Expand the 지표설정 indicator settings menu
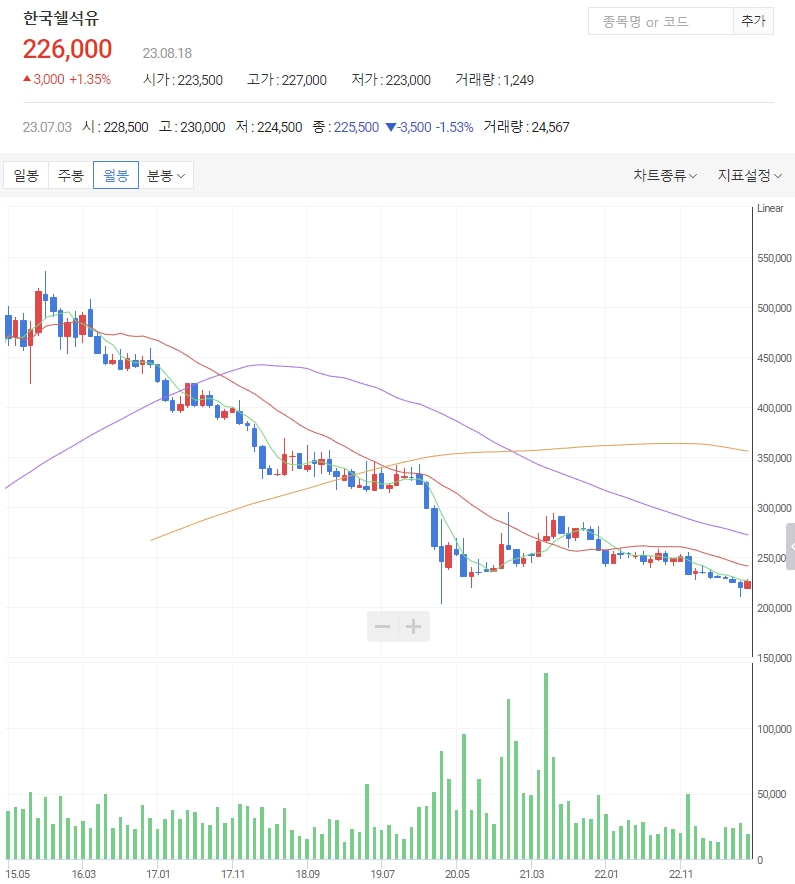 (x=749, y=175)
